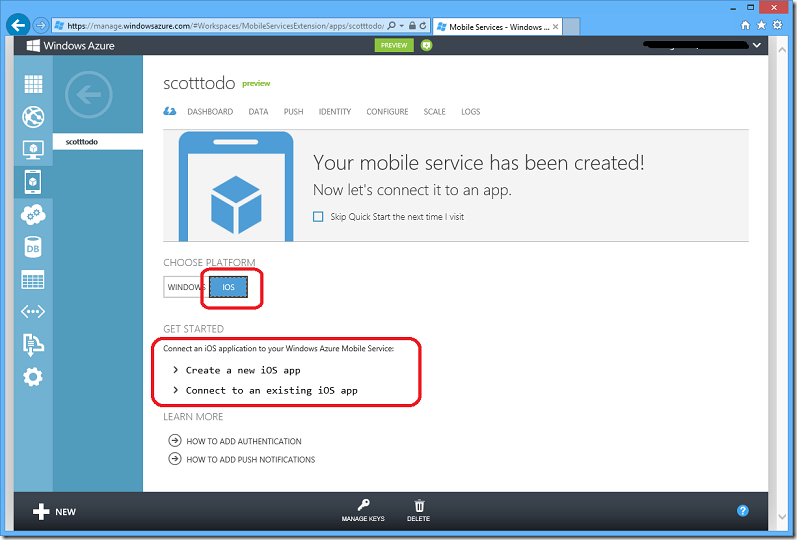Click the green feedback icon beside PREVIEW

pyautogui.click(x=426, y=45)
